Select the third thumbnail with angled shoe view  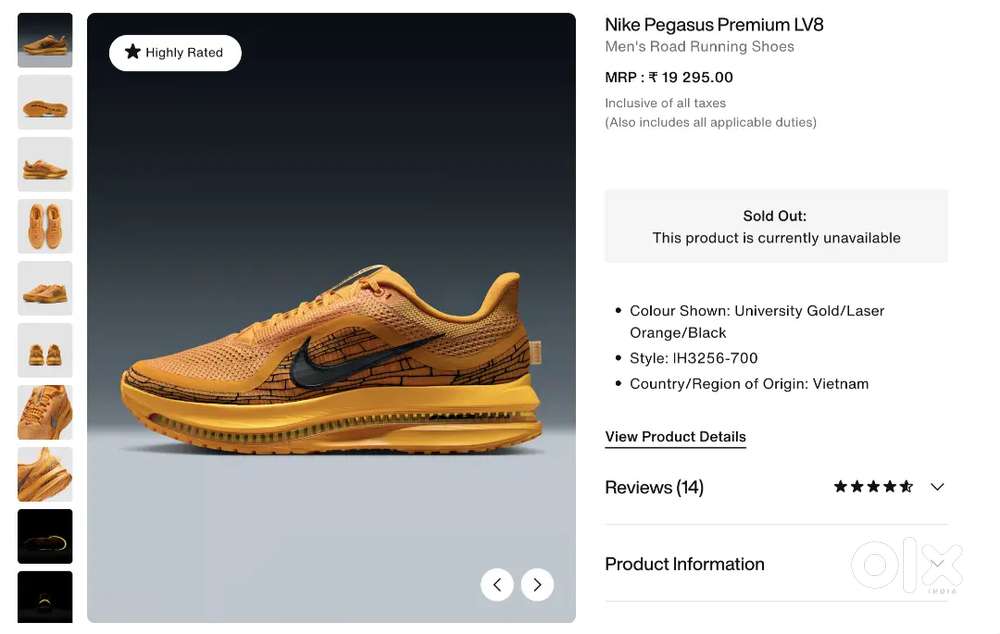45,164
